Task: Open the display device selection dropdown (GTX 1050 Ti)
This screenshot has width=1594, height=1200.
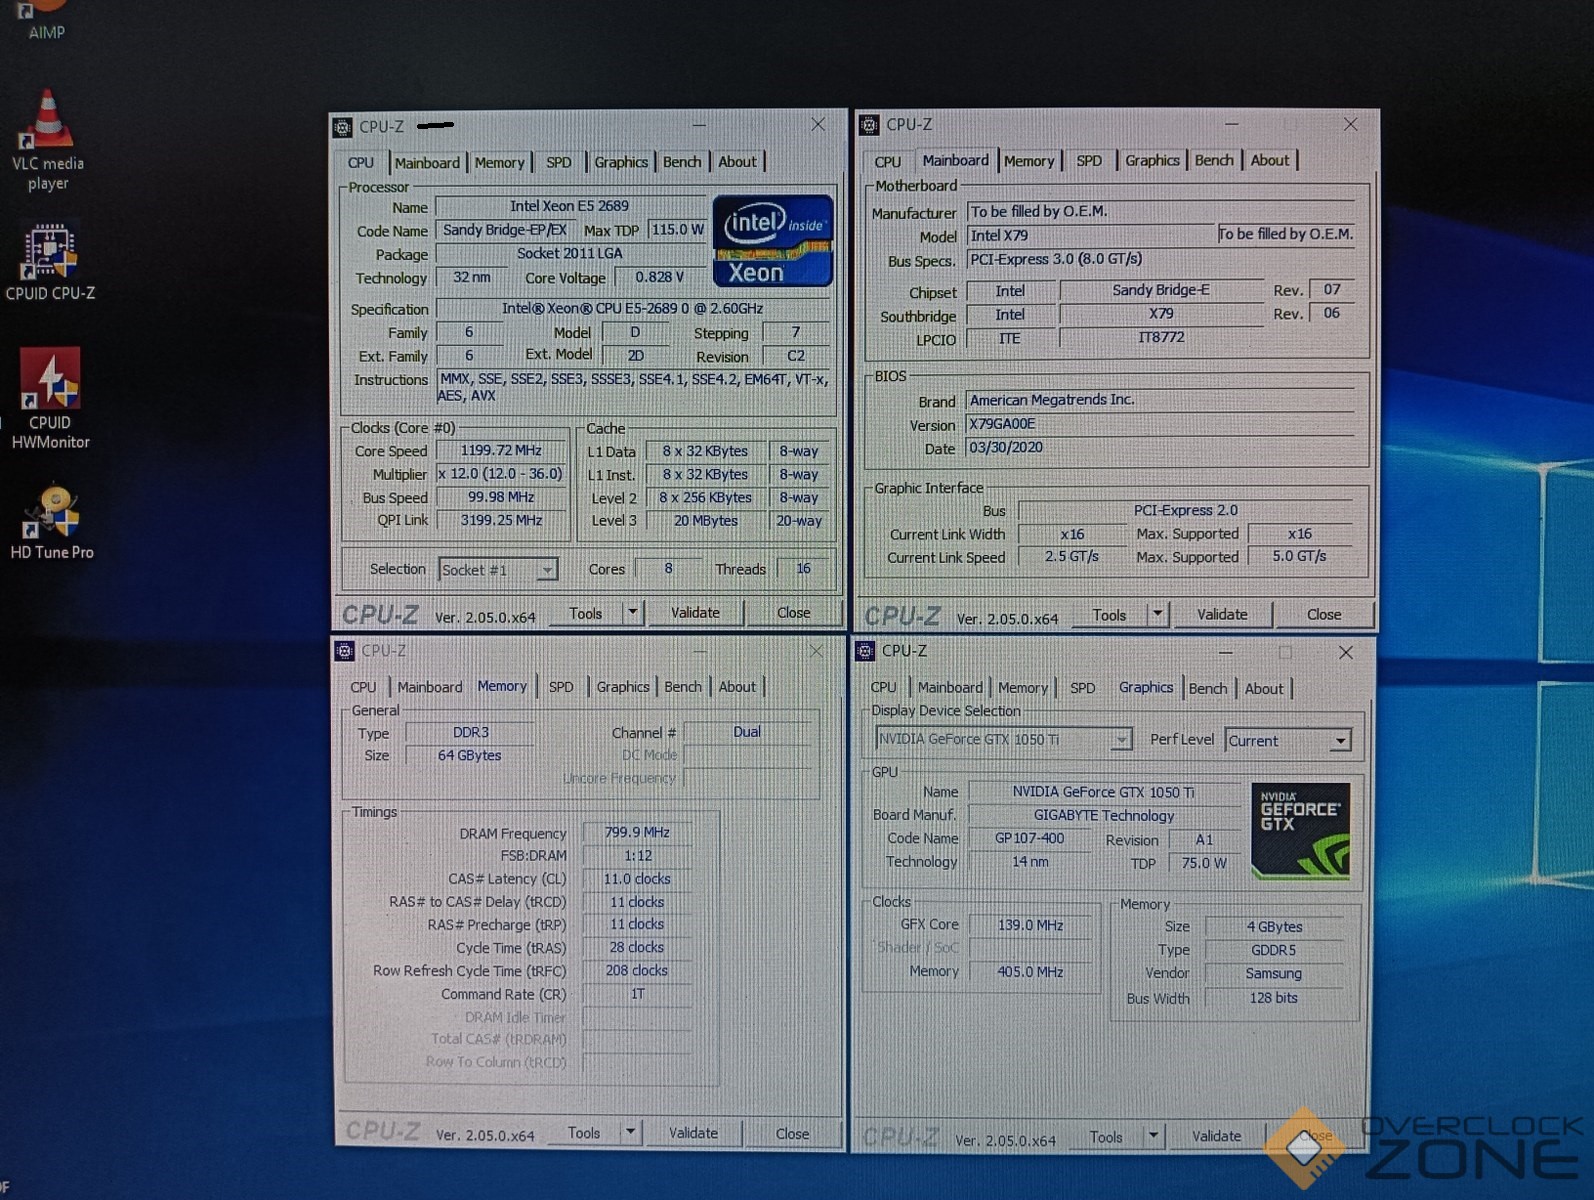Action: coord(1003,740)
